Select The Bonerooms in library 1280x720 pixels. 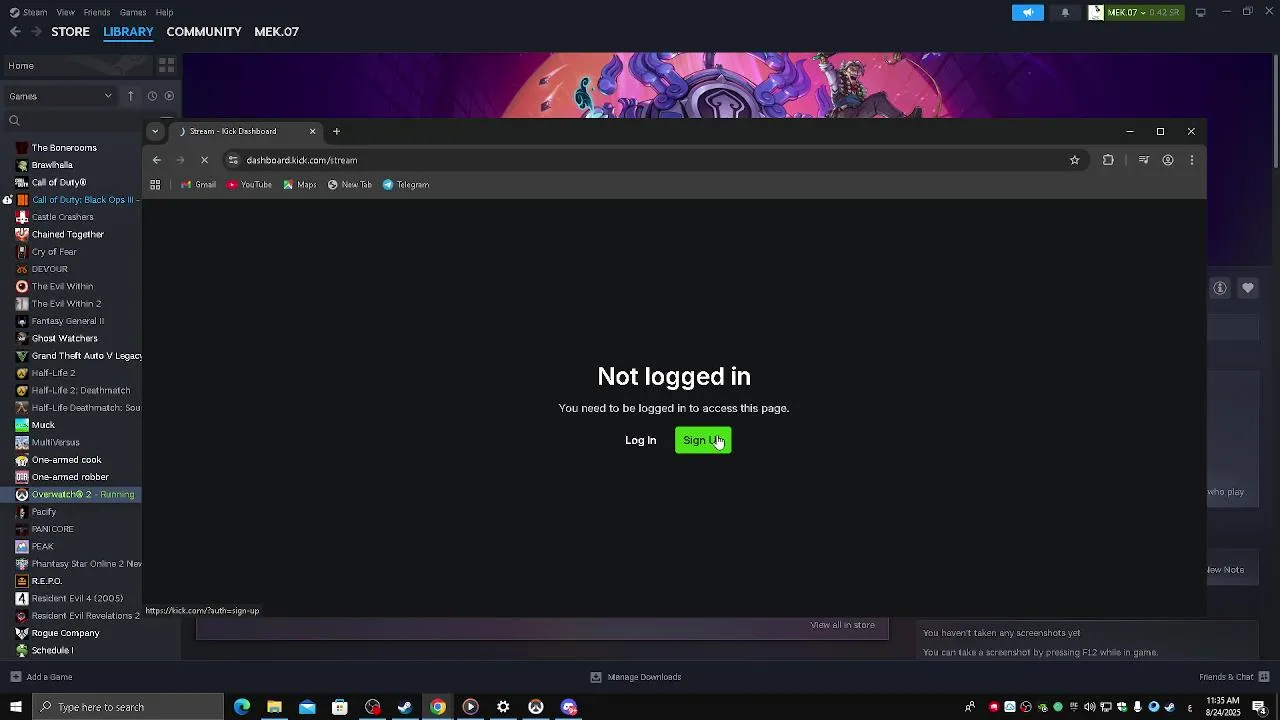(64, 148)
